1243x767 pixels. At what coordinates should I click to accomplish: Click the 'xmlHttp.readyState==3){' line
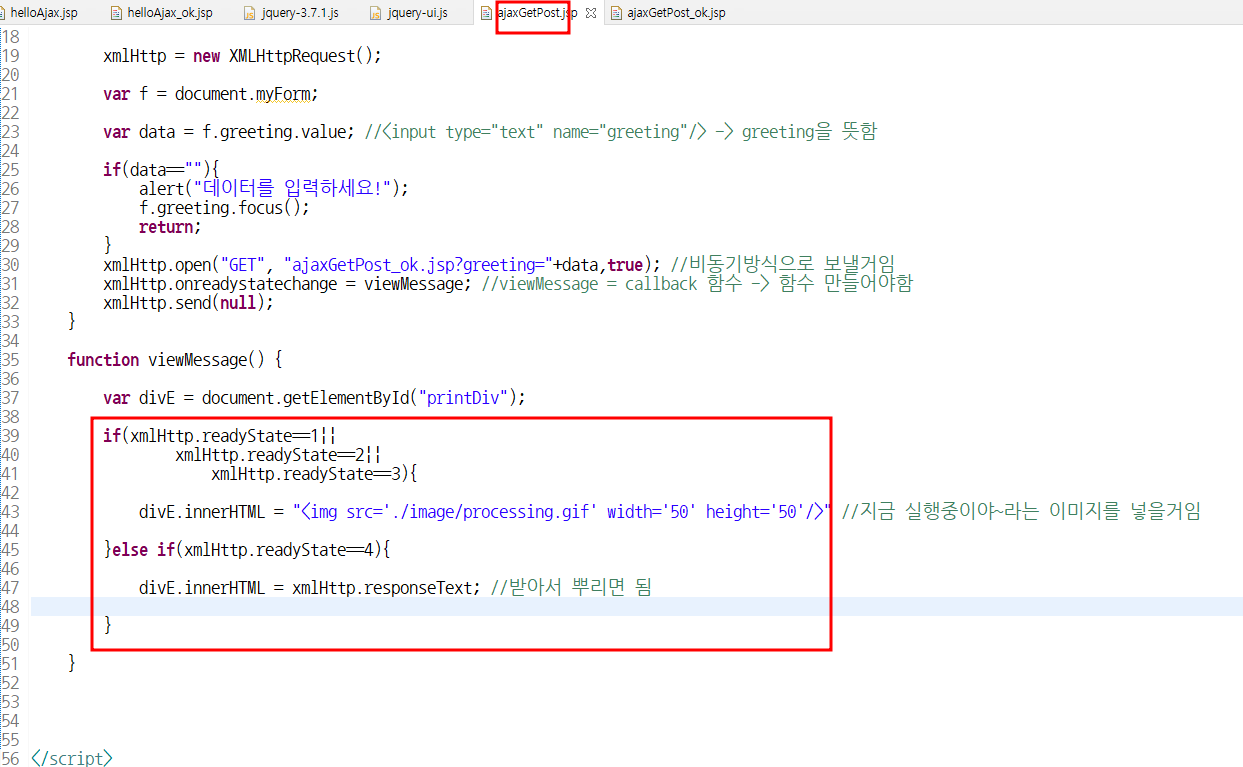(x=314, y=473)
